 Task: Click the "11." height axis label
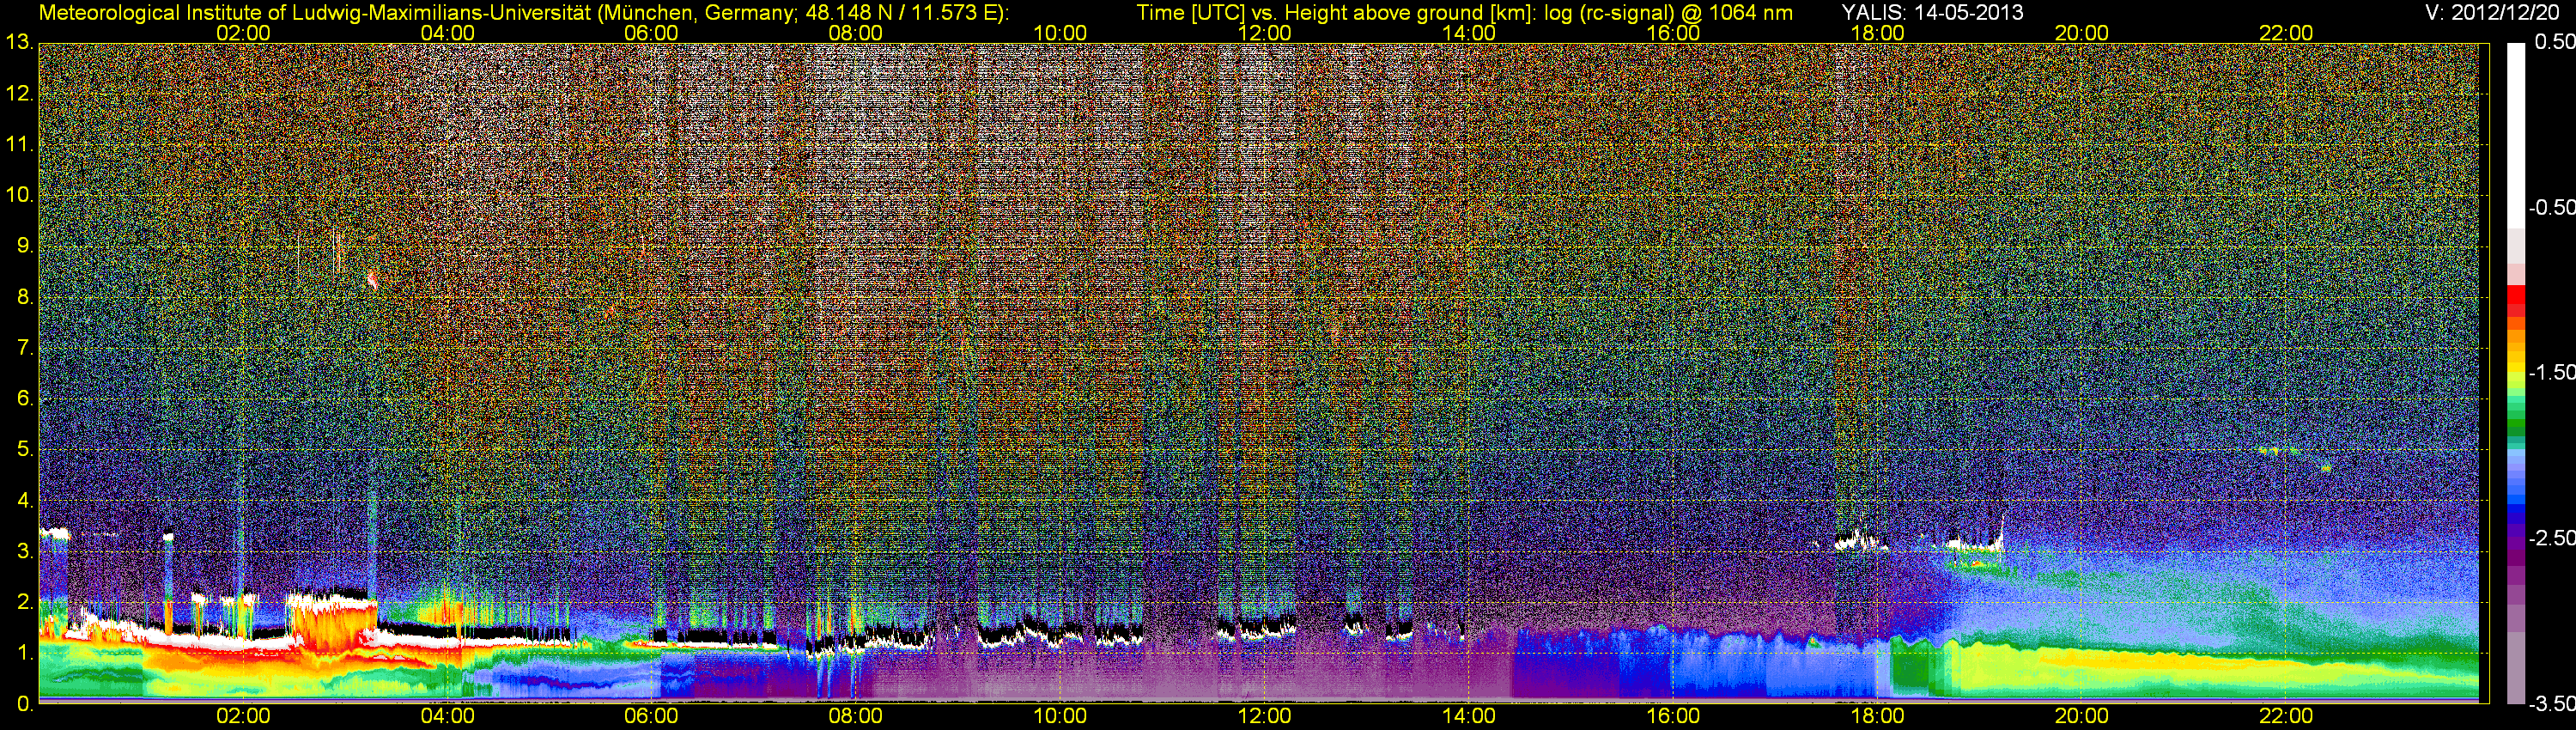click(19, 145)
